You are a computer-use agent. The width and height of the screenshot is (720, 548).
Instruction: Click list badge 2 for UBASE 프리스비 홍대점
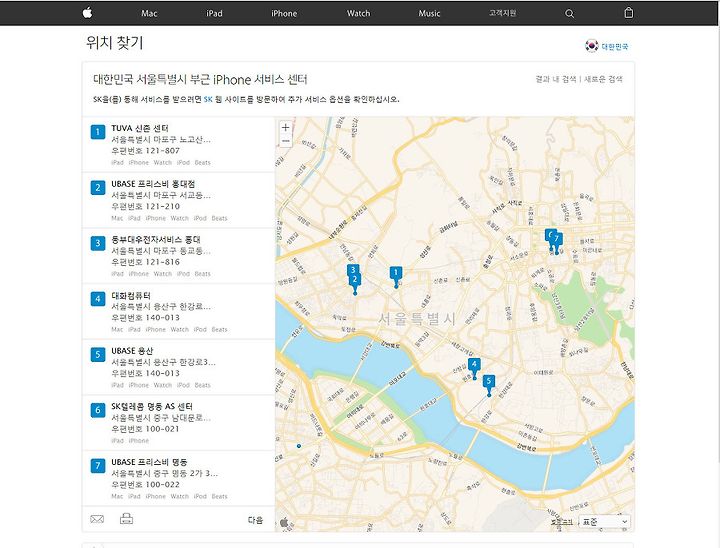(97, 188)
